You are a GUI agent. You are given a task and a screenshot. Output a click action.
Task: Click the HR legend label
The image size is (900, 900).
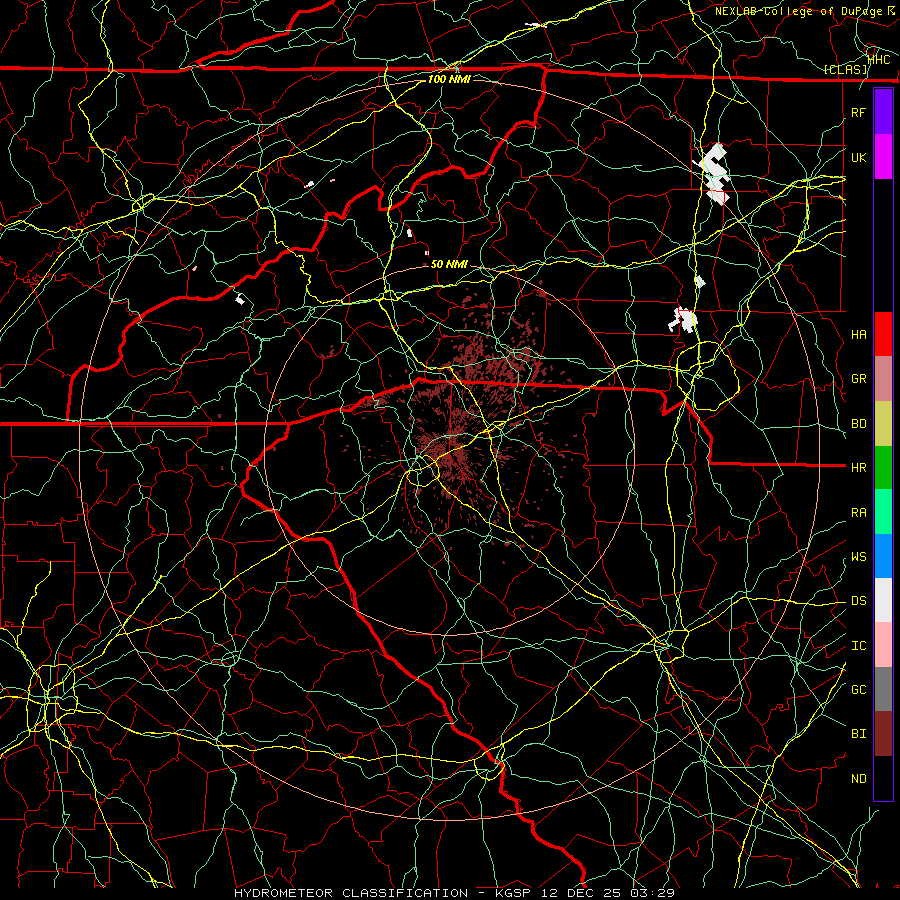pos(858,468)
